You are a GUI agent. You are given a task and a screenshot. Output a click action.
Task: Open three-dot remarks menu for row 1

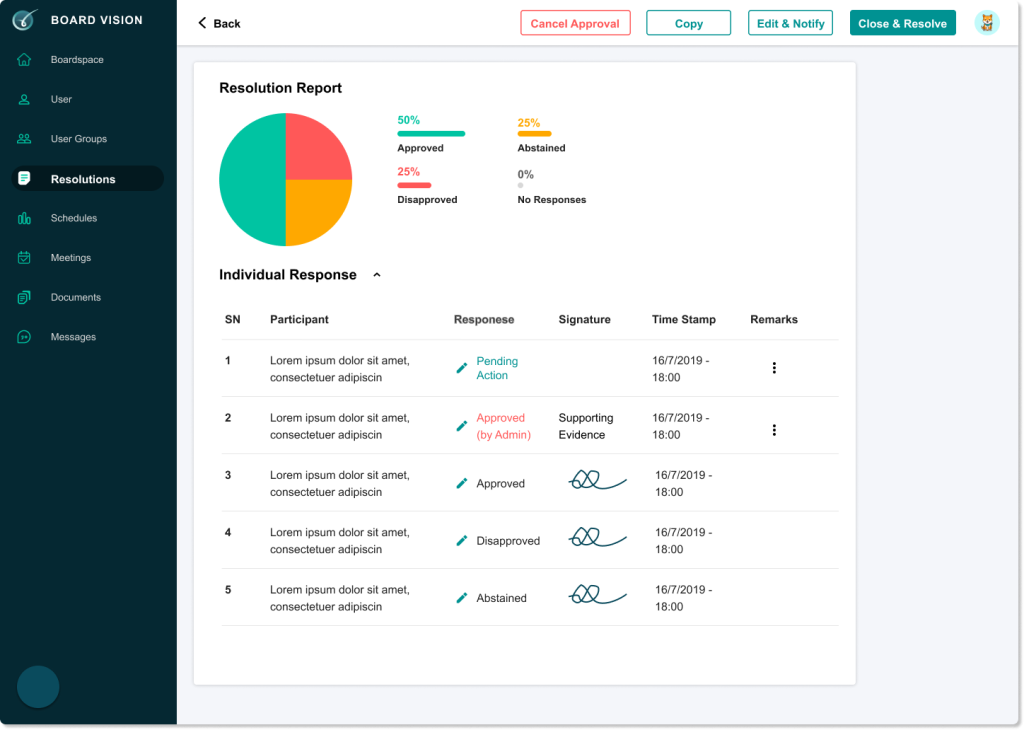point(774,368)
